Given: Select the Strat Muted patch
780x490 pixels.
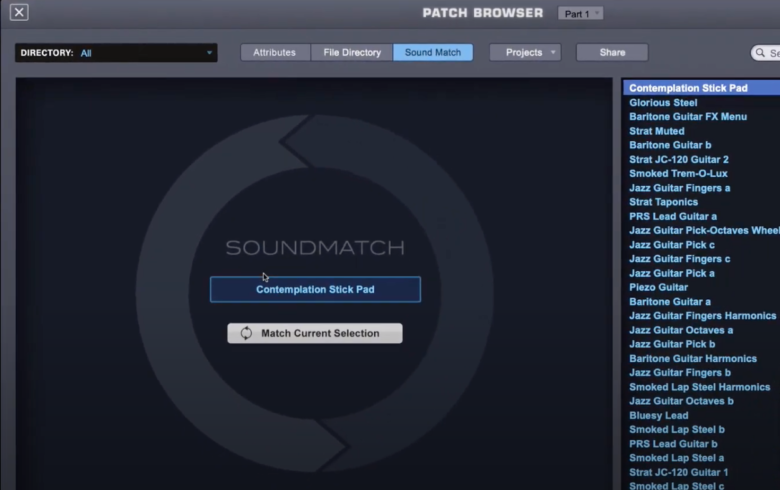Looking at the screenshot, I should point(657,131).
